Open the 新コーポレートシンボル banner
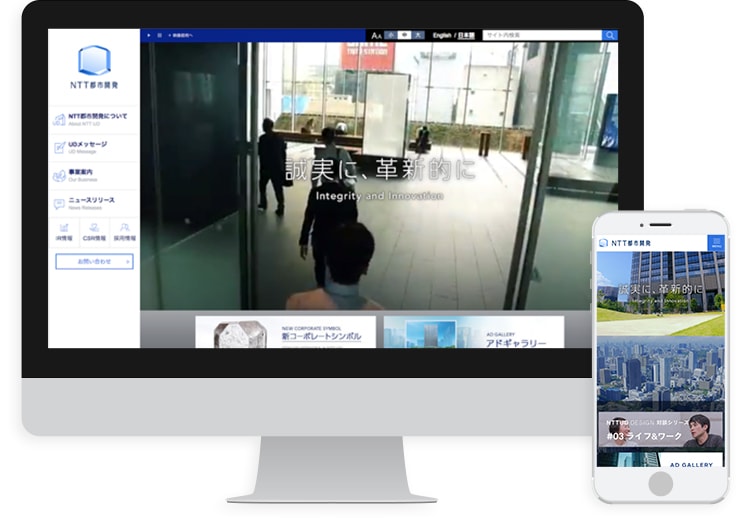 coord(285,333)
